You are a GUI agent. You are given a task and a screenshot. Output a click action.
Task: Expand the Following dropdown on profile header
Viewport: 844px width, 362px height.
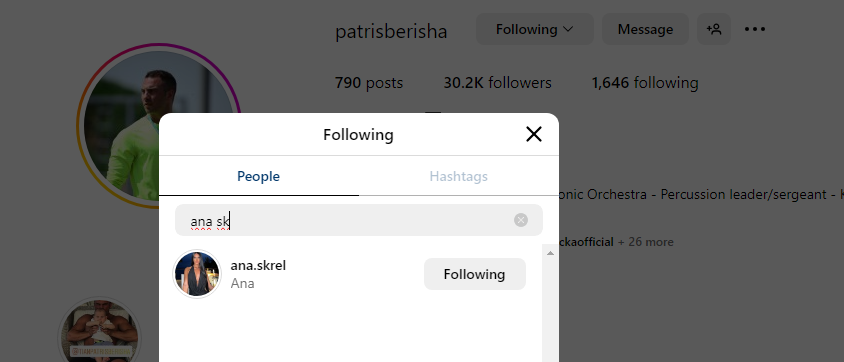pyautogui.click(x=534, y=29)
